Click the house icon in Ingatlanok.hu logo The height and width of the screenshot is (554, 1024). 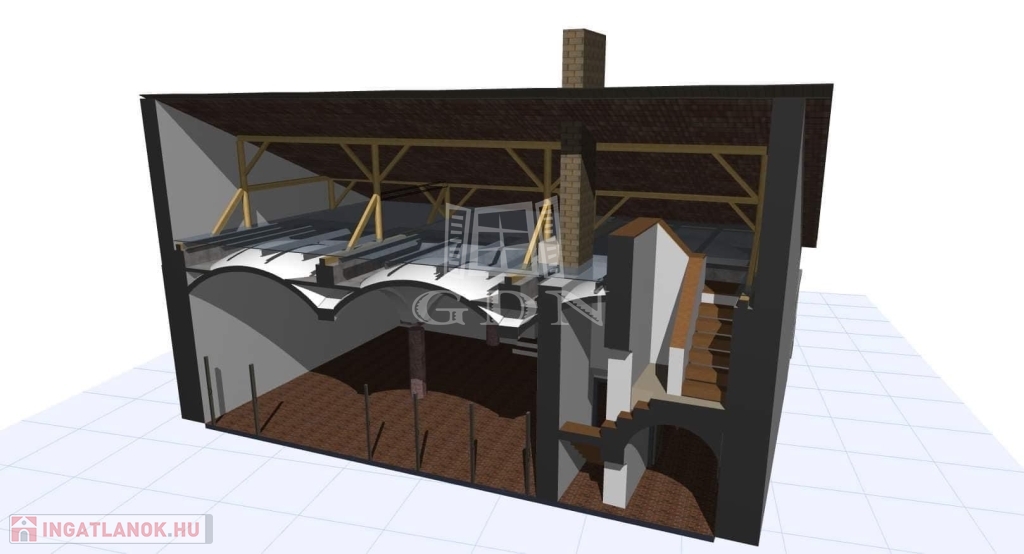tap(23, 529)
